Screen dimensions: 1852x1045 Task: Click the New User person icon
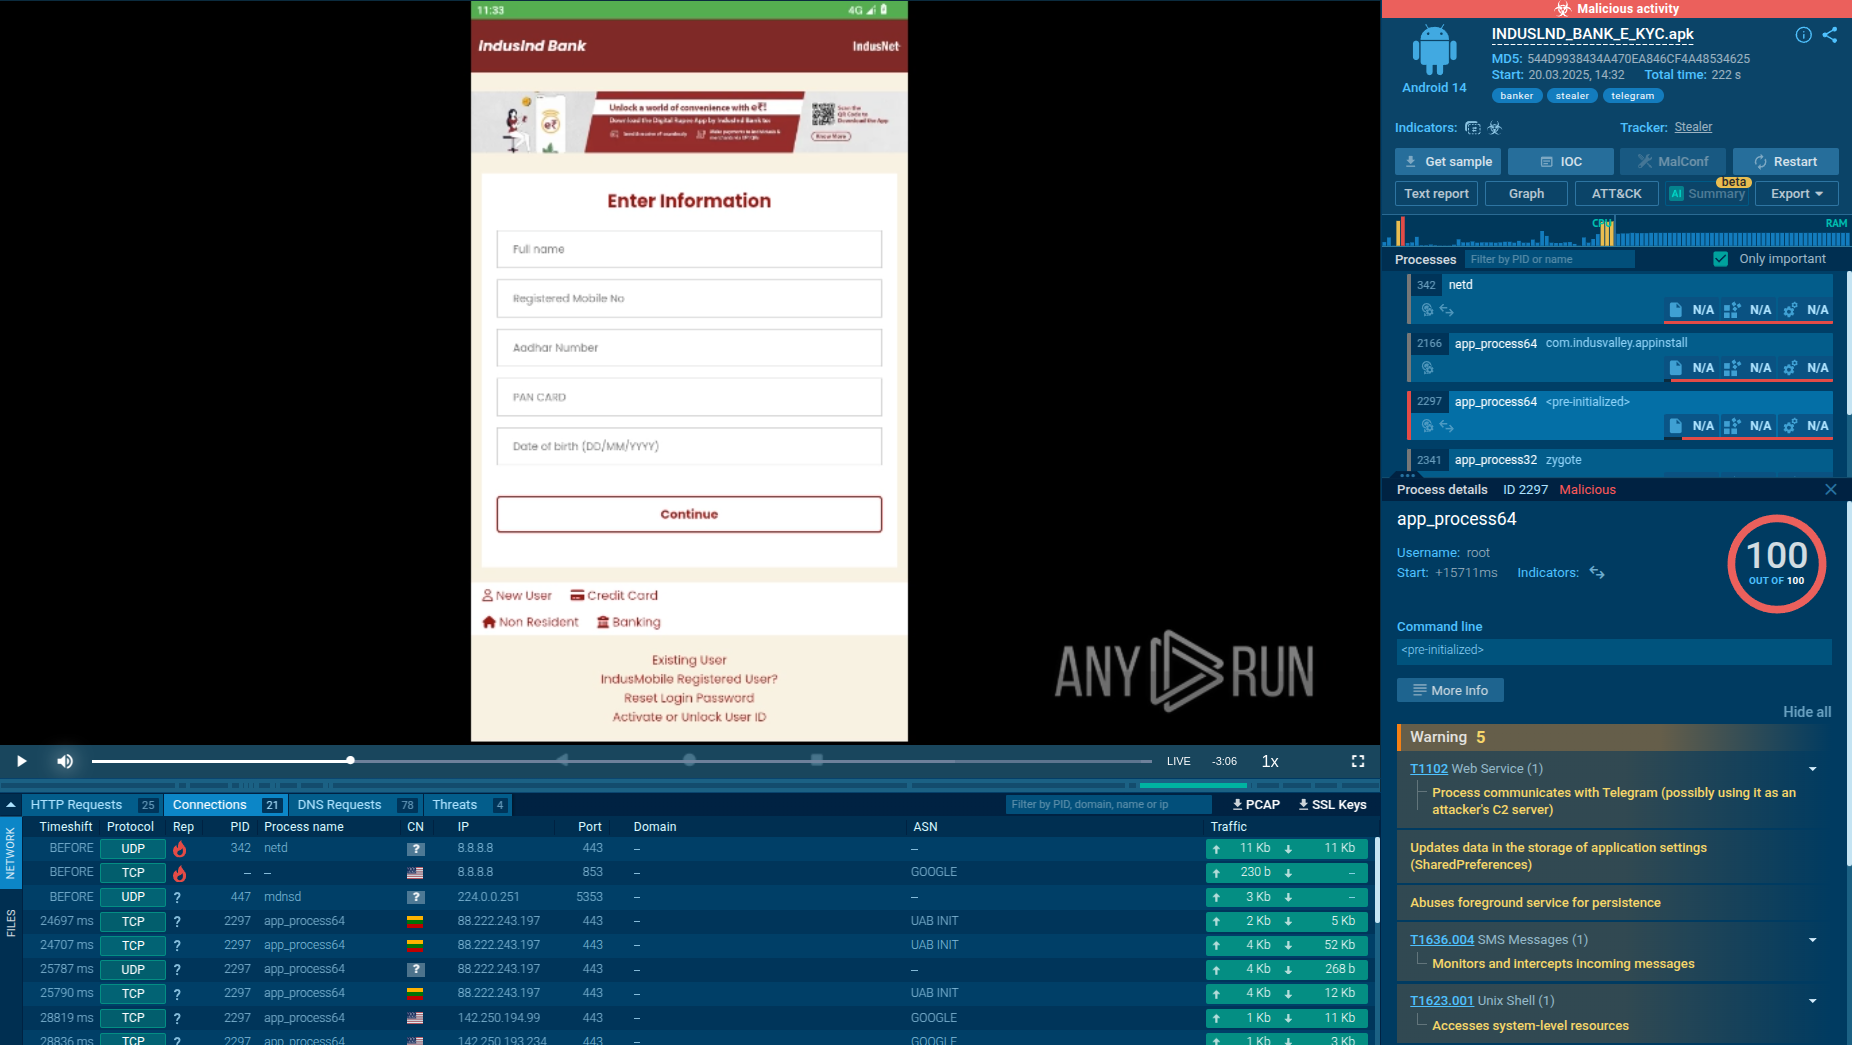[488, 595]
